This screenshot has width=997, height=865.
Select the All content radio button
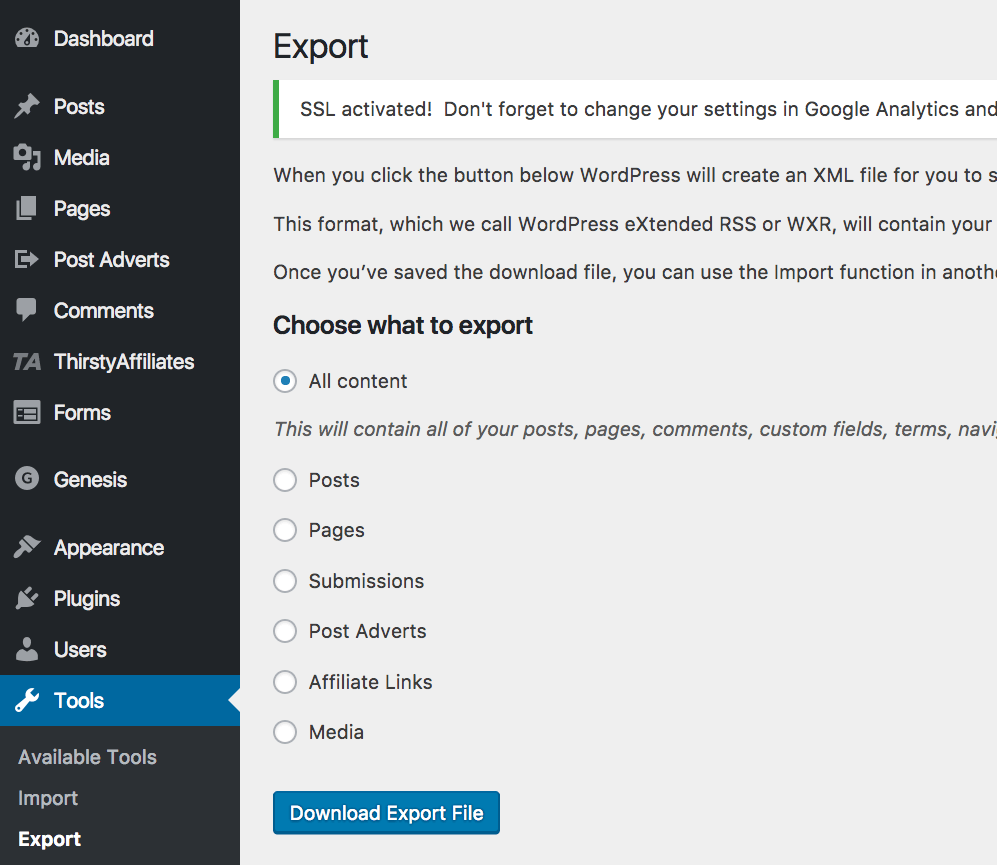coord(285,381)
